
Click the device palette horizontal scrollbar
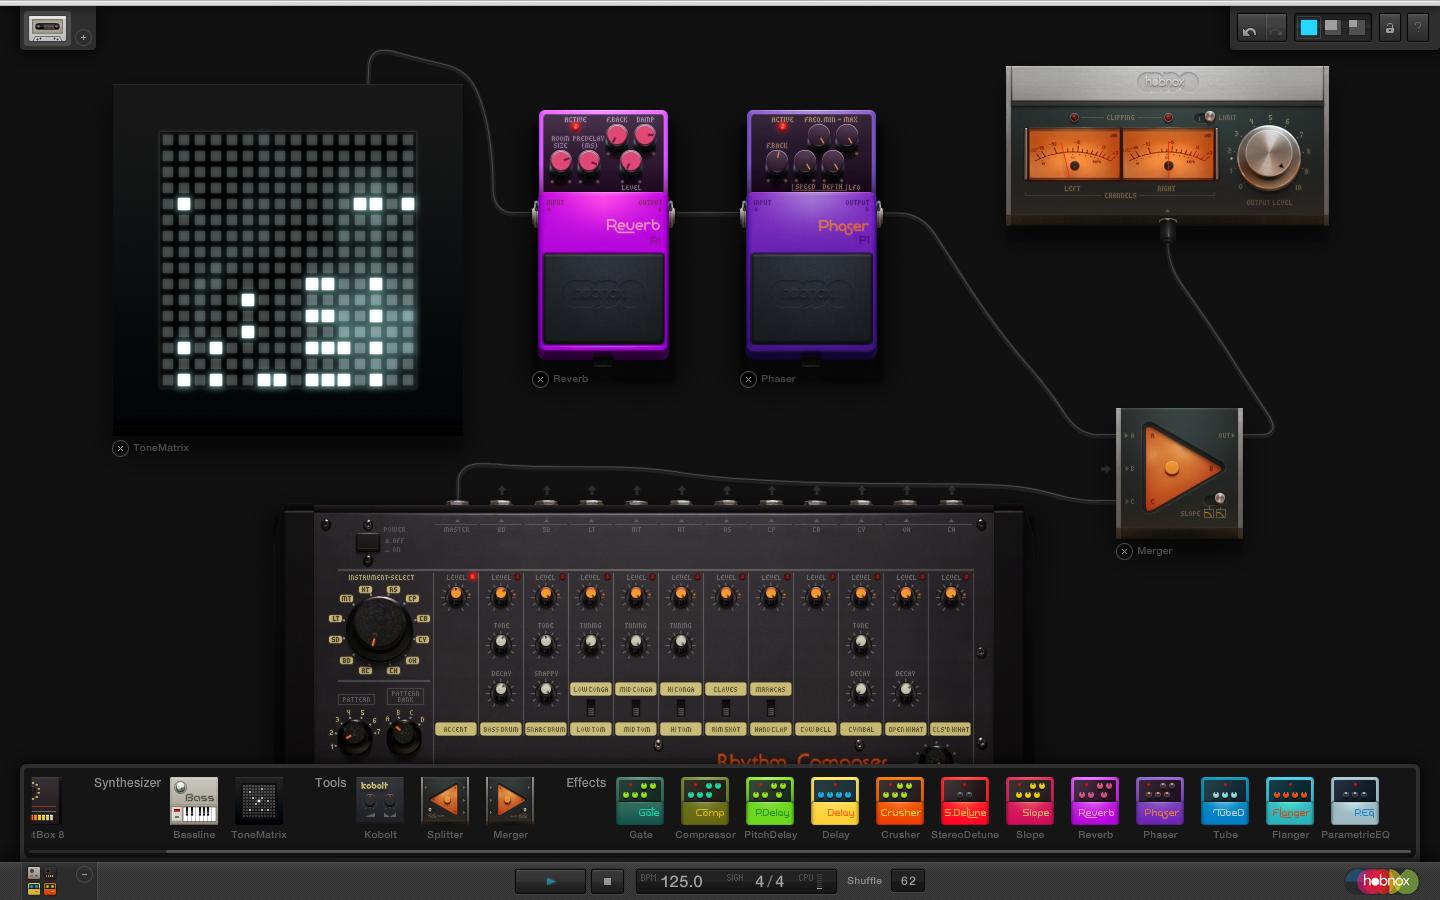(790, 851)
